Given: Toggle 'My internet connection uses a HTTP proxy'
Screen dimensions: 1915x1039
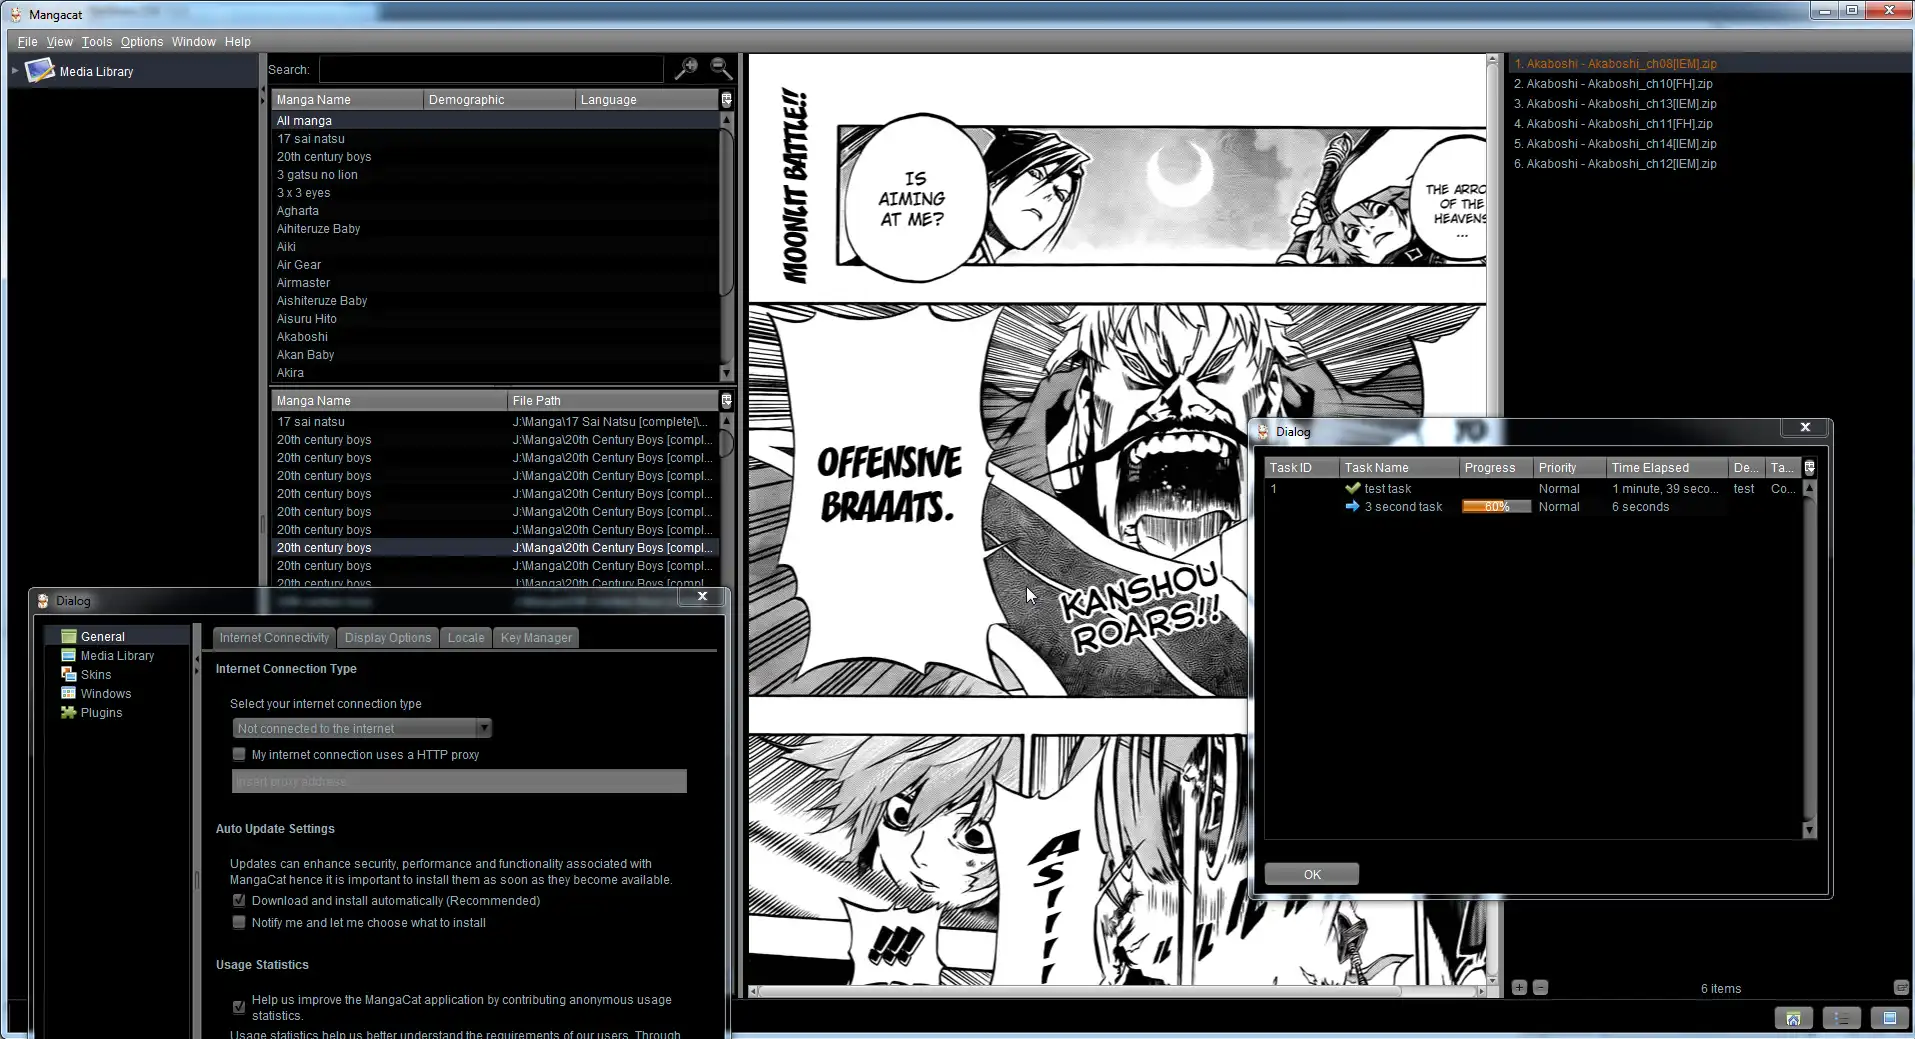Looking at the screenshot, I should click(x=239, y=754).
